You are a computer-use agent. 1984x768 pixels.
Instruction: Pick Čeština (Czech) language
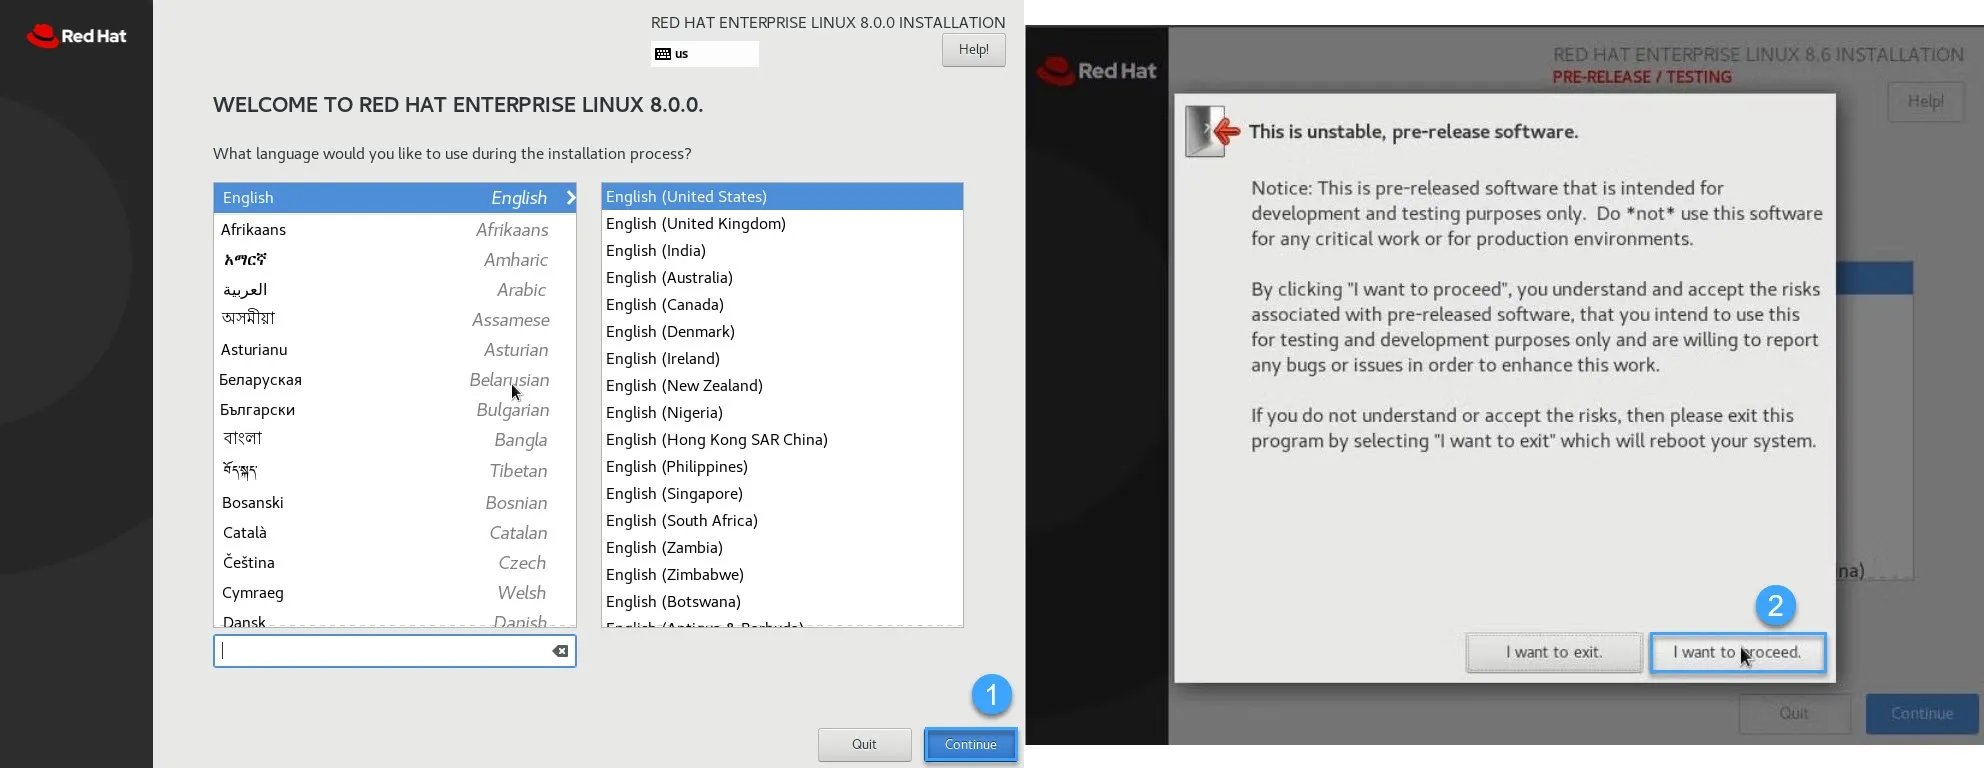coord(395,563)
